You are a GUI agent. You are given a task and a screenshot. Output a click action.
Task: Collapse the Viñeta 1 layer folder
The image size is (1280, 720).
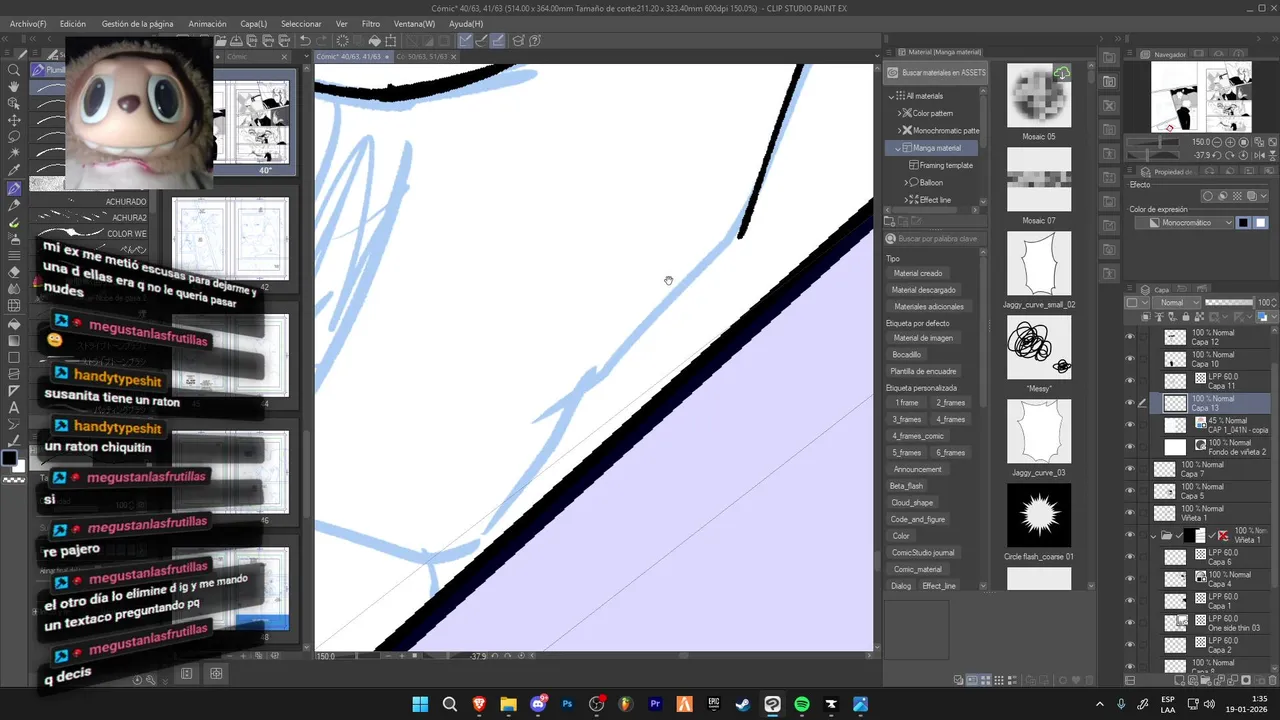pyautogui.click(x=1153, y=536)
